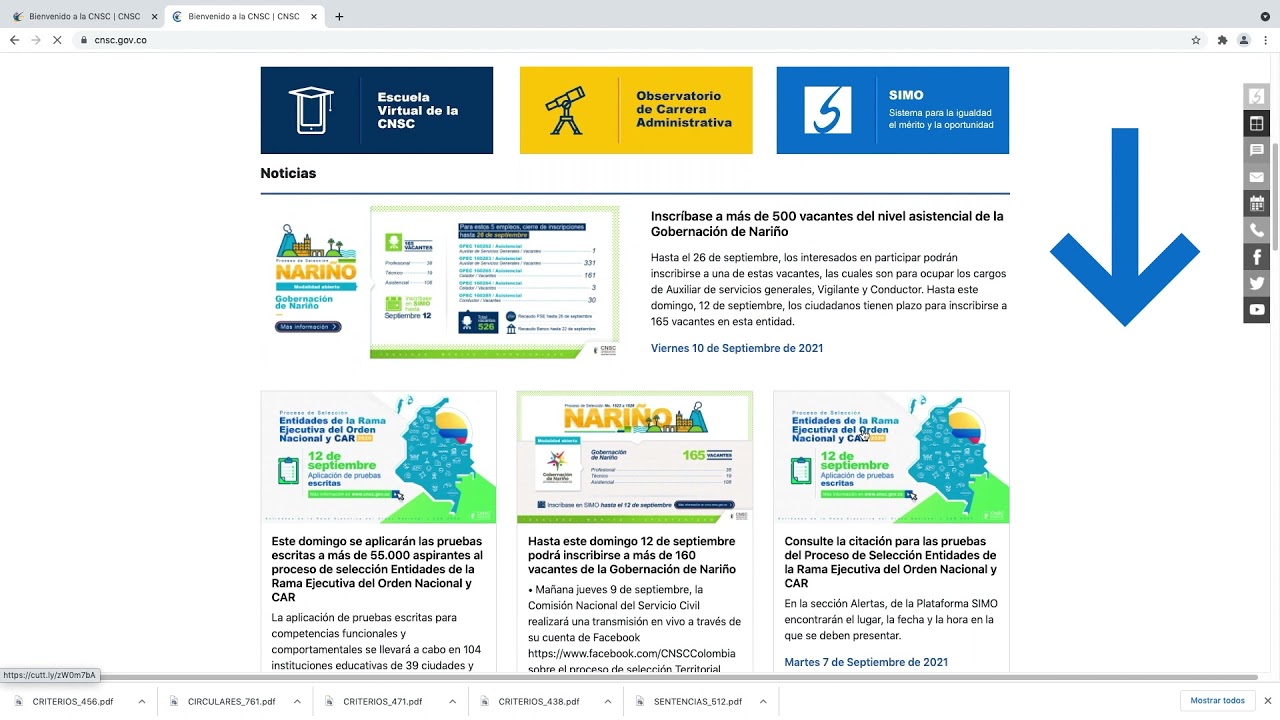Close the active CNSC tab
Screen dimensions: 1280x720
313,16
